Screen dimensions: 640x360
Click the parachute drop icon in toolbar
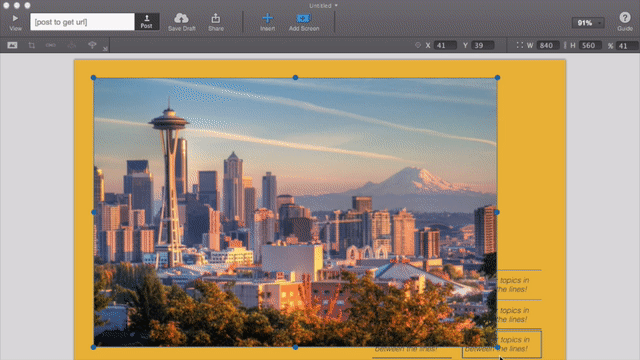pos(92,45)
